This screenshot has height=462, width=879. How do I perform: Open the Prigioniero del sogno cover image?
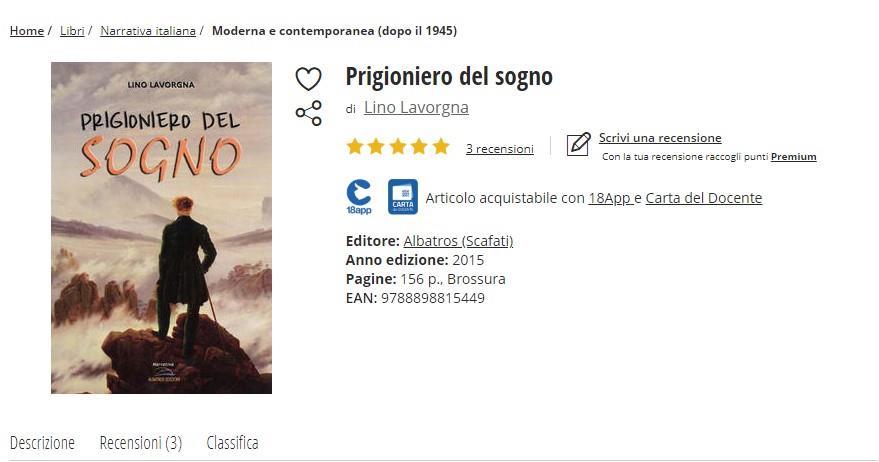click(161, 228)
